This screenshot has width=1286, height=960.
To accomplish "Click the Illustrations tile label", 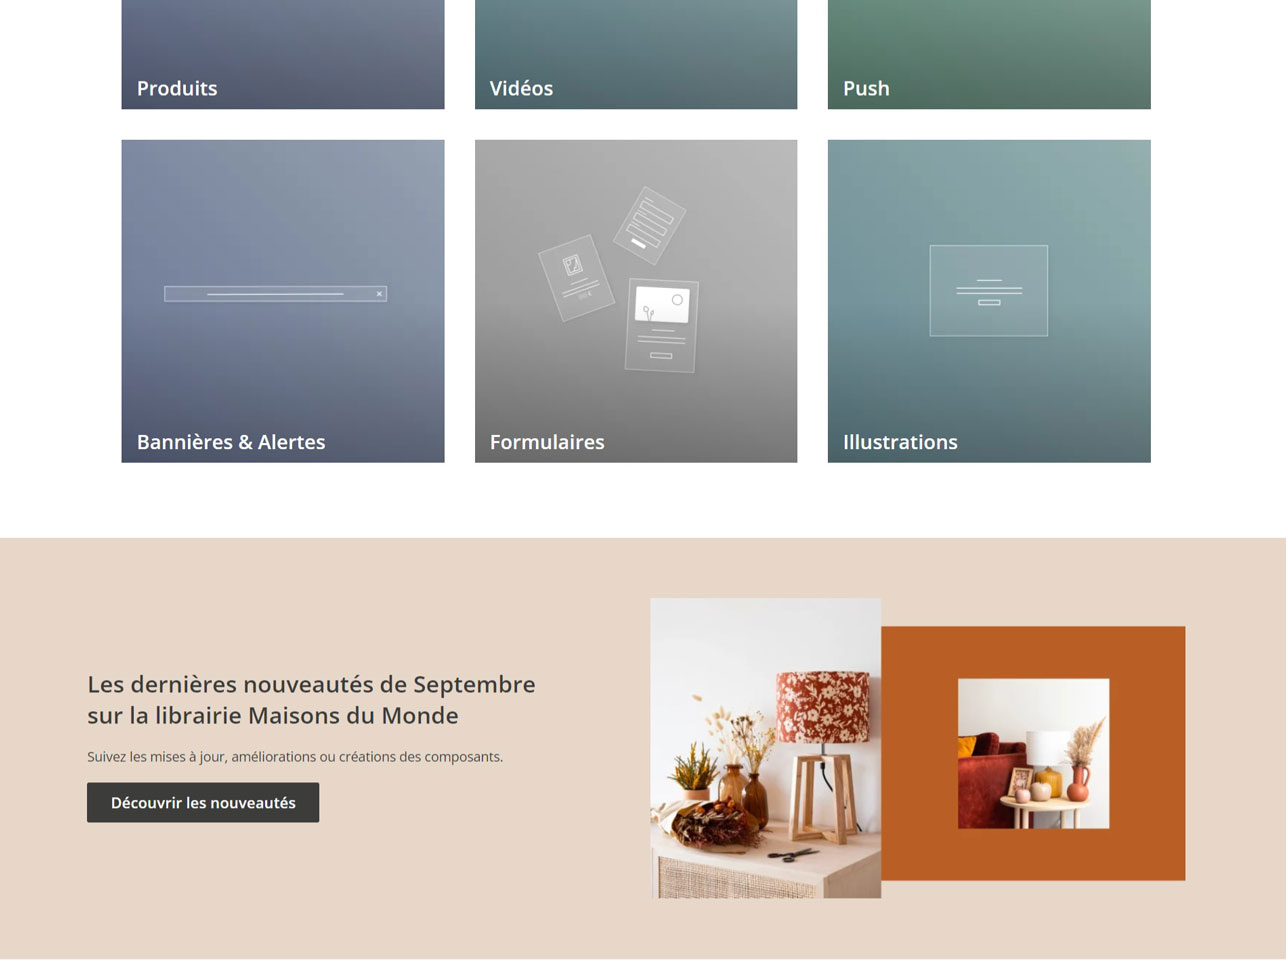I will (x=900, y=442).
